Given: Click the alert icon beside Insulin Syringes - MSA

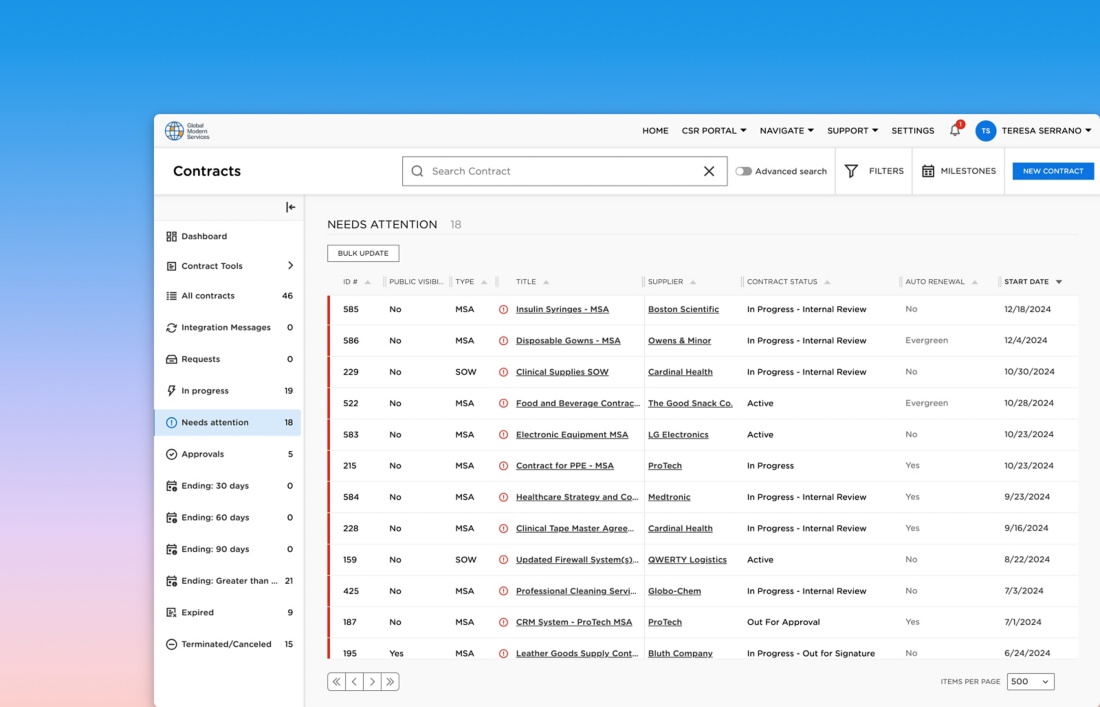Looking at the screenshot, I should coord(503,310).
